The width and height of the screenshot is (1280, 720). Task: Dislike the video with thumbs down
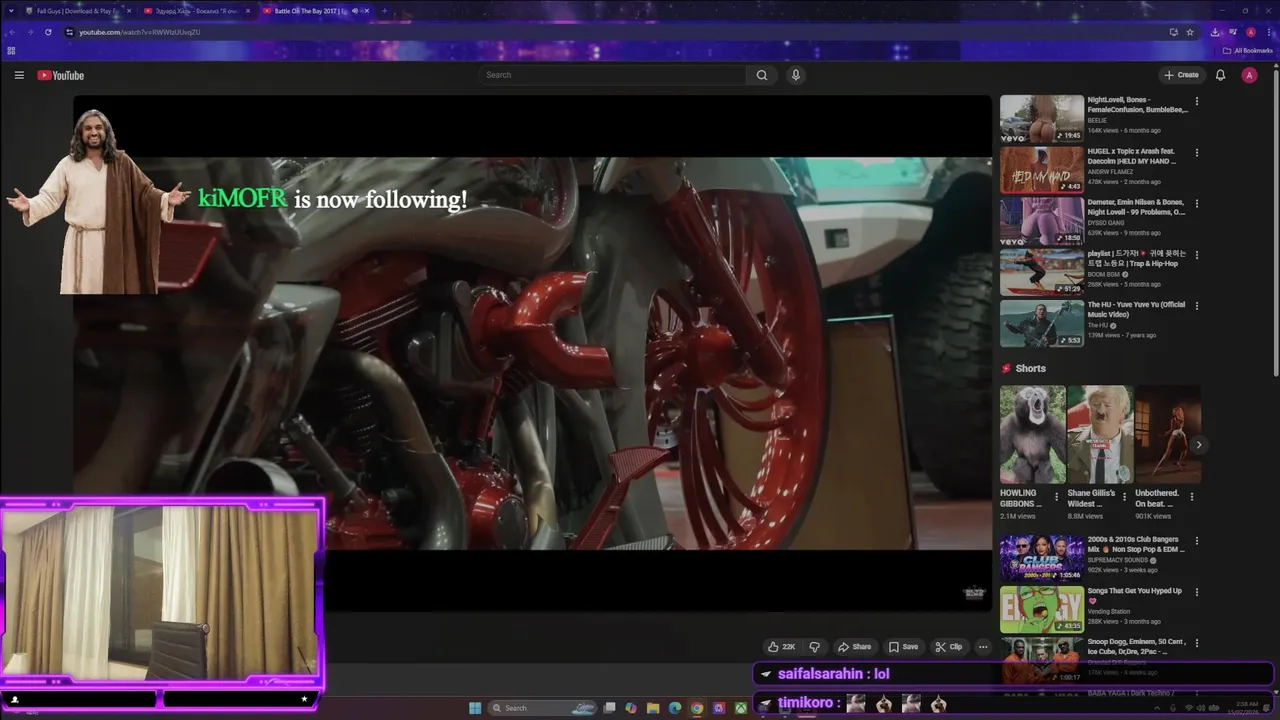[x=814, y=647]
